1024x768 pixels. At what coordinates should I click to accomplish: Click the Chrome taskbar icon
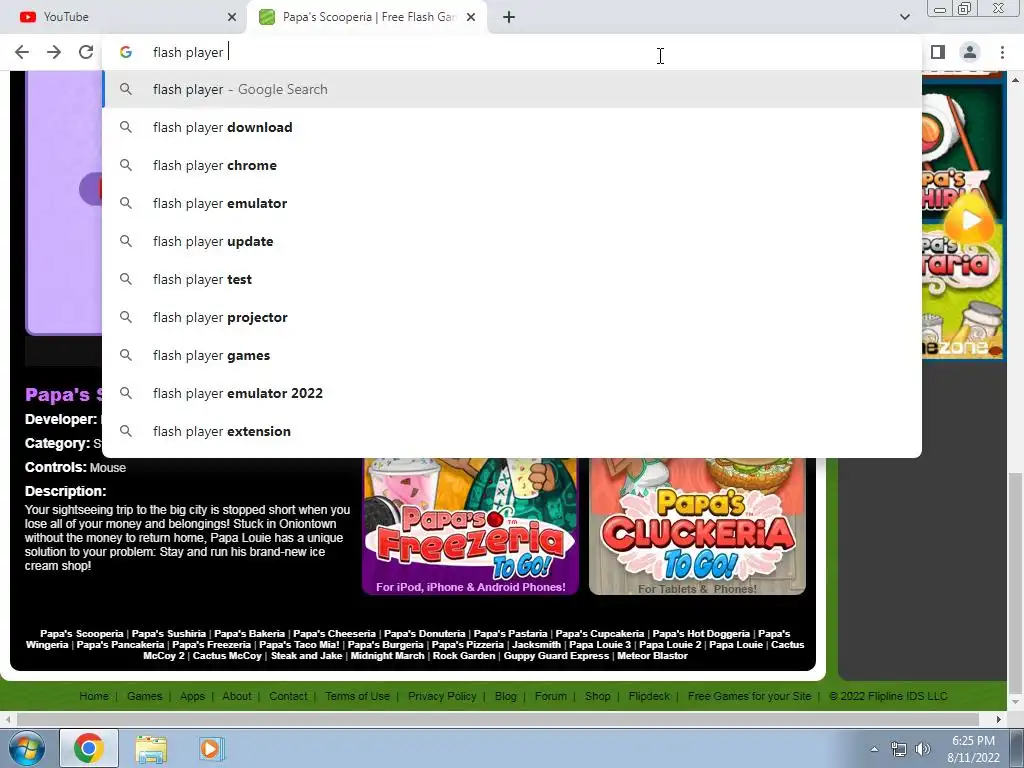[89, 748]
